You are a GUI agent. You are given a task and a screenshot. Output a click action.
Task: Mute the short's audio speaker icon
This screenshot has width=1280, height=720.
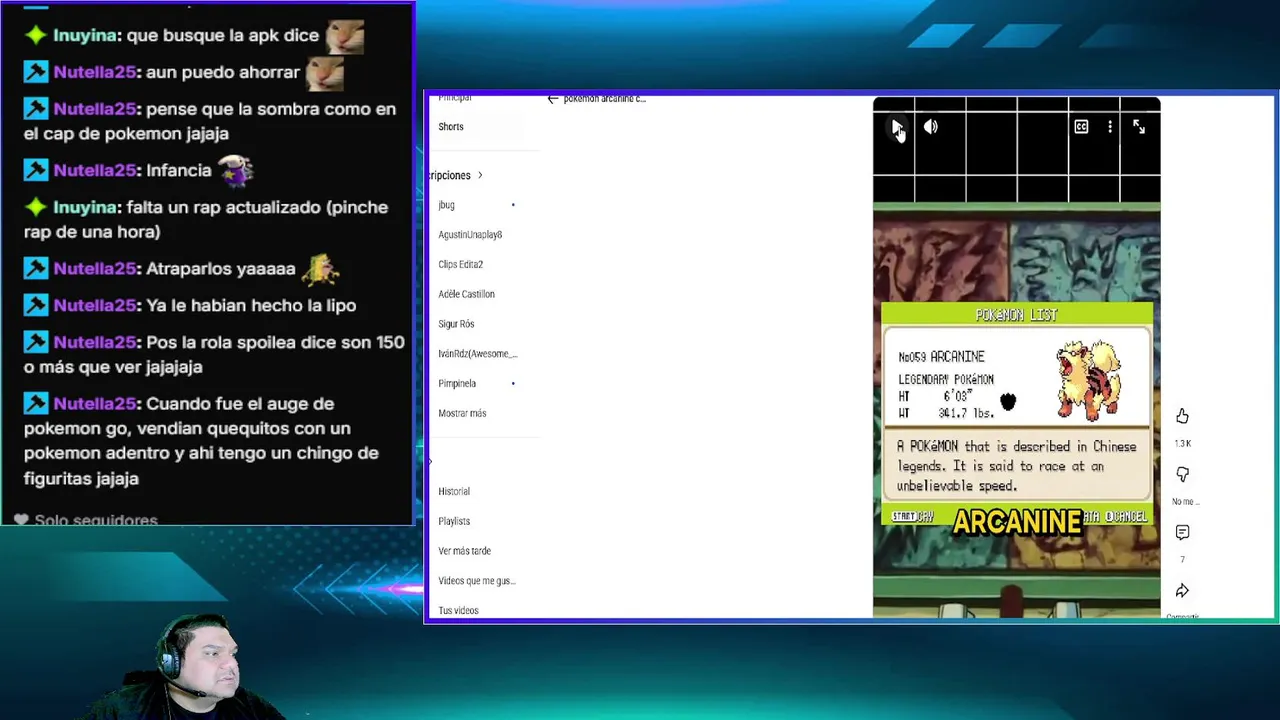(x=931, y=127)
